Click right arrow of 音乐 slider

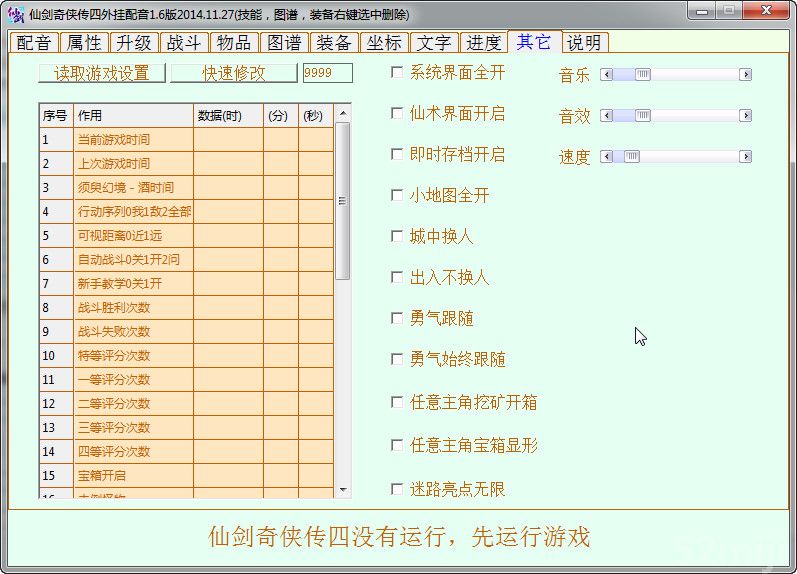click(x=745, y=74)
